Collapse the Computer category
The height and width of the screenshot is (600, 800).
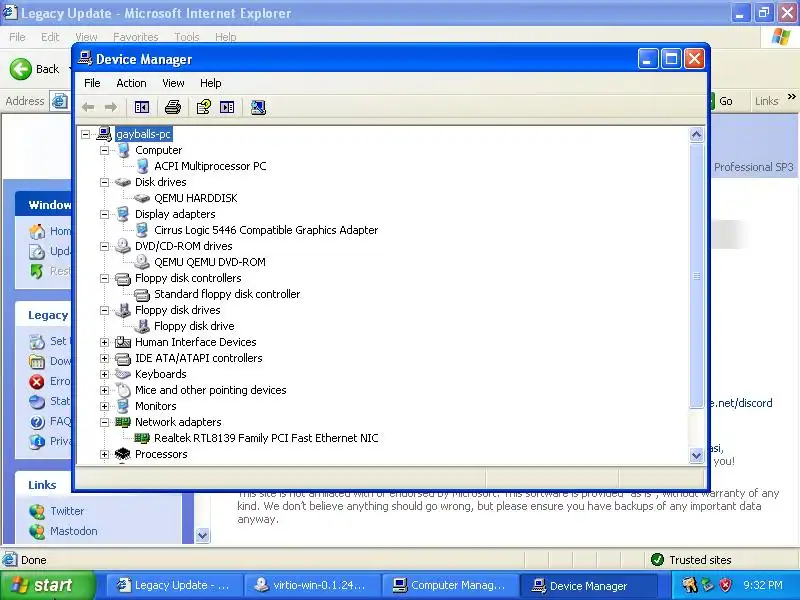coord(105,150)
